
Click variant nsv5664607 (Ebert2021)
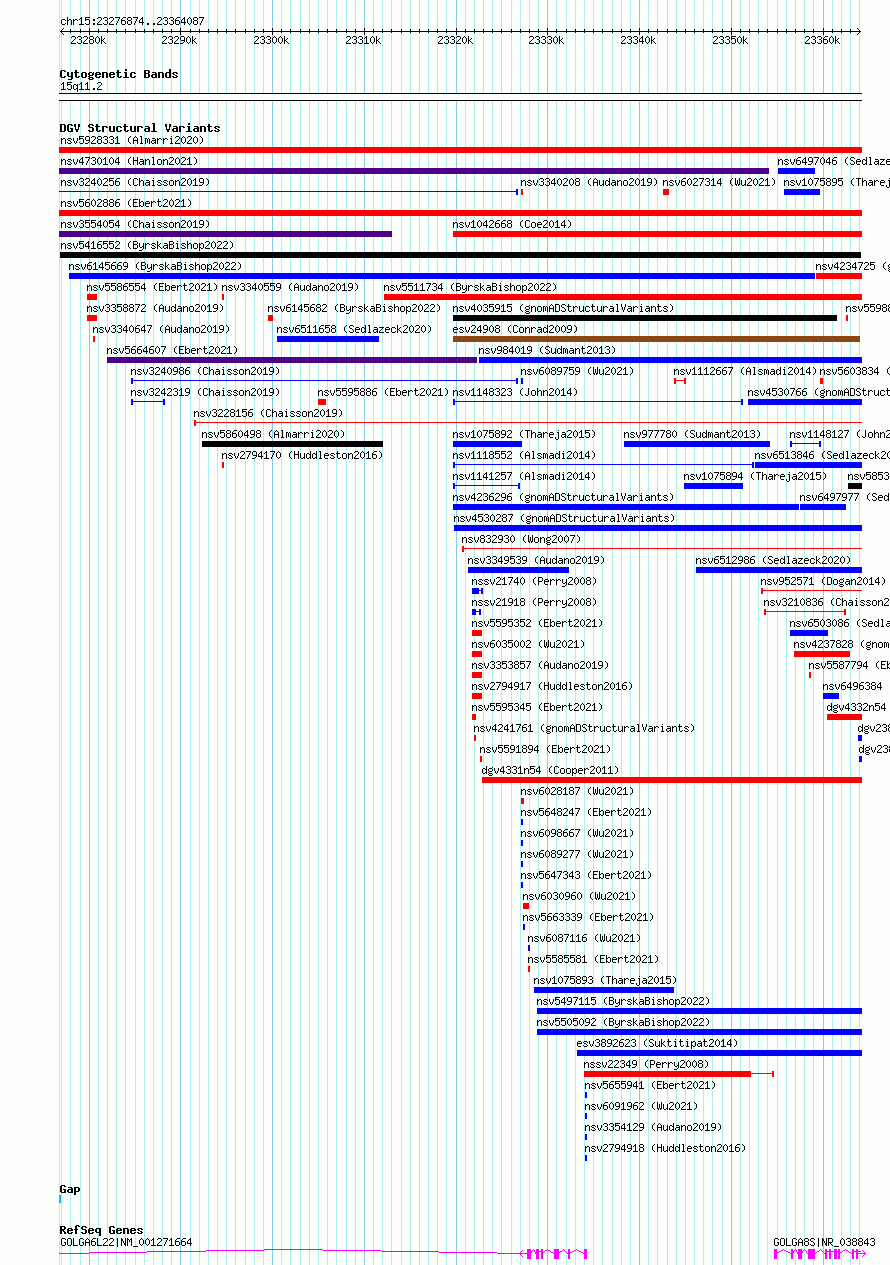pyautogui.click(x=172, y=350)
